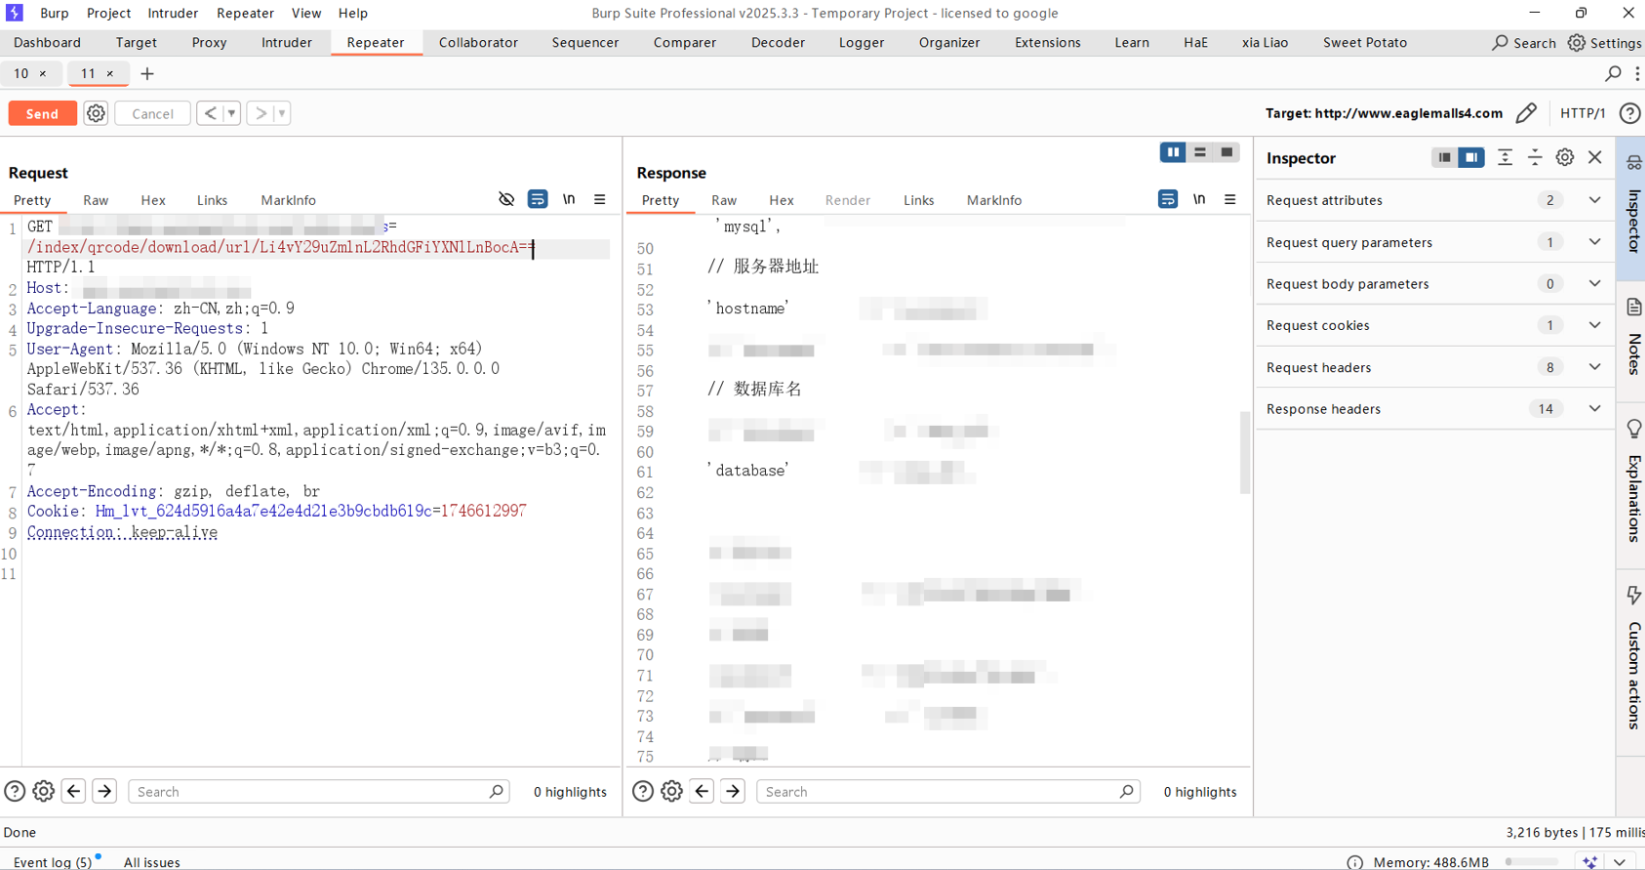Click response search input field
This screenshot has width=1645, height=870.
947,792
